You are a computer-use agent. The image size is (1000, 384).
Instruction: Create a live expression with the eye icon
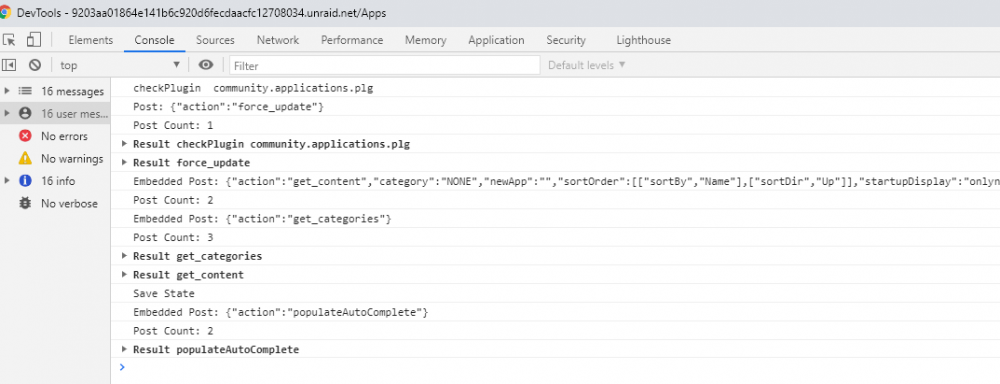205,65
